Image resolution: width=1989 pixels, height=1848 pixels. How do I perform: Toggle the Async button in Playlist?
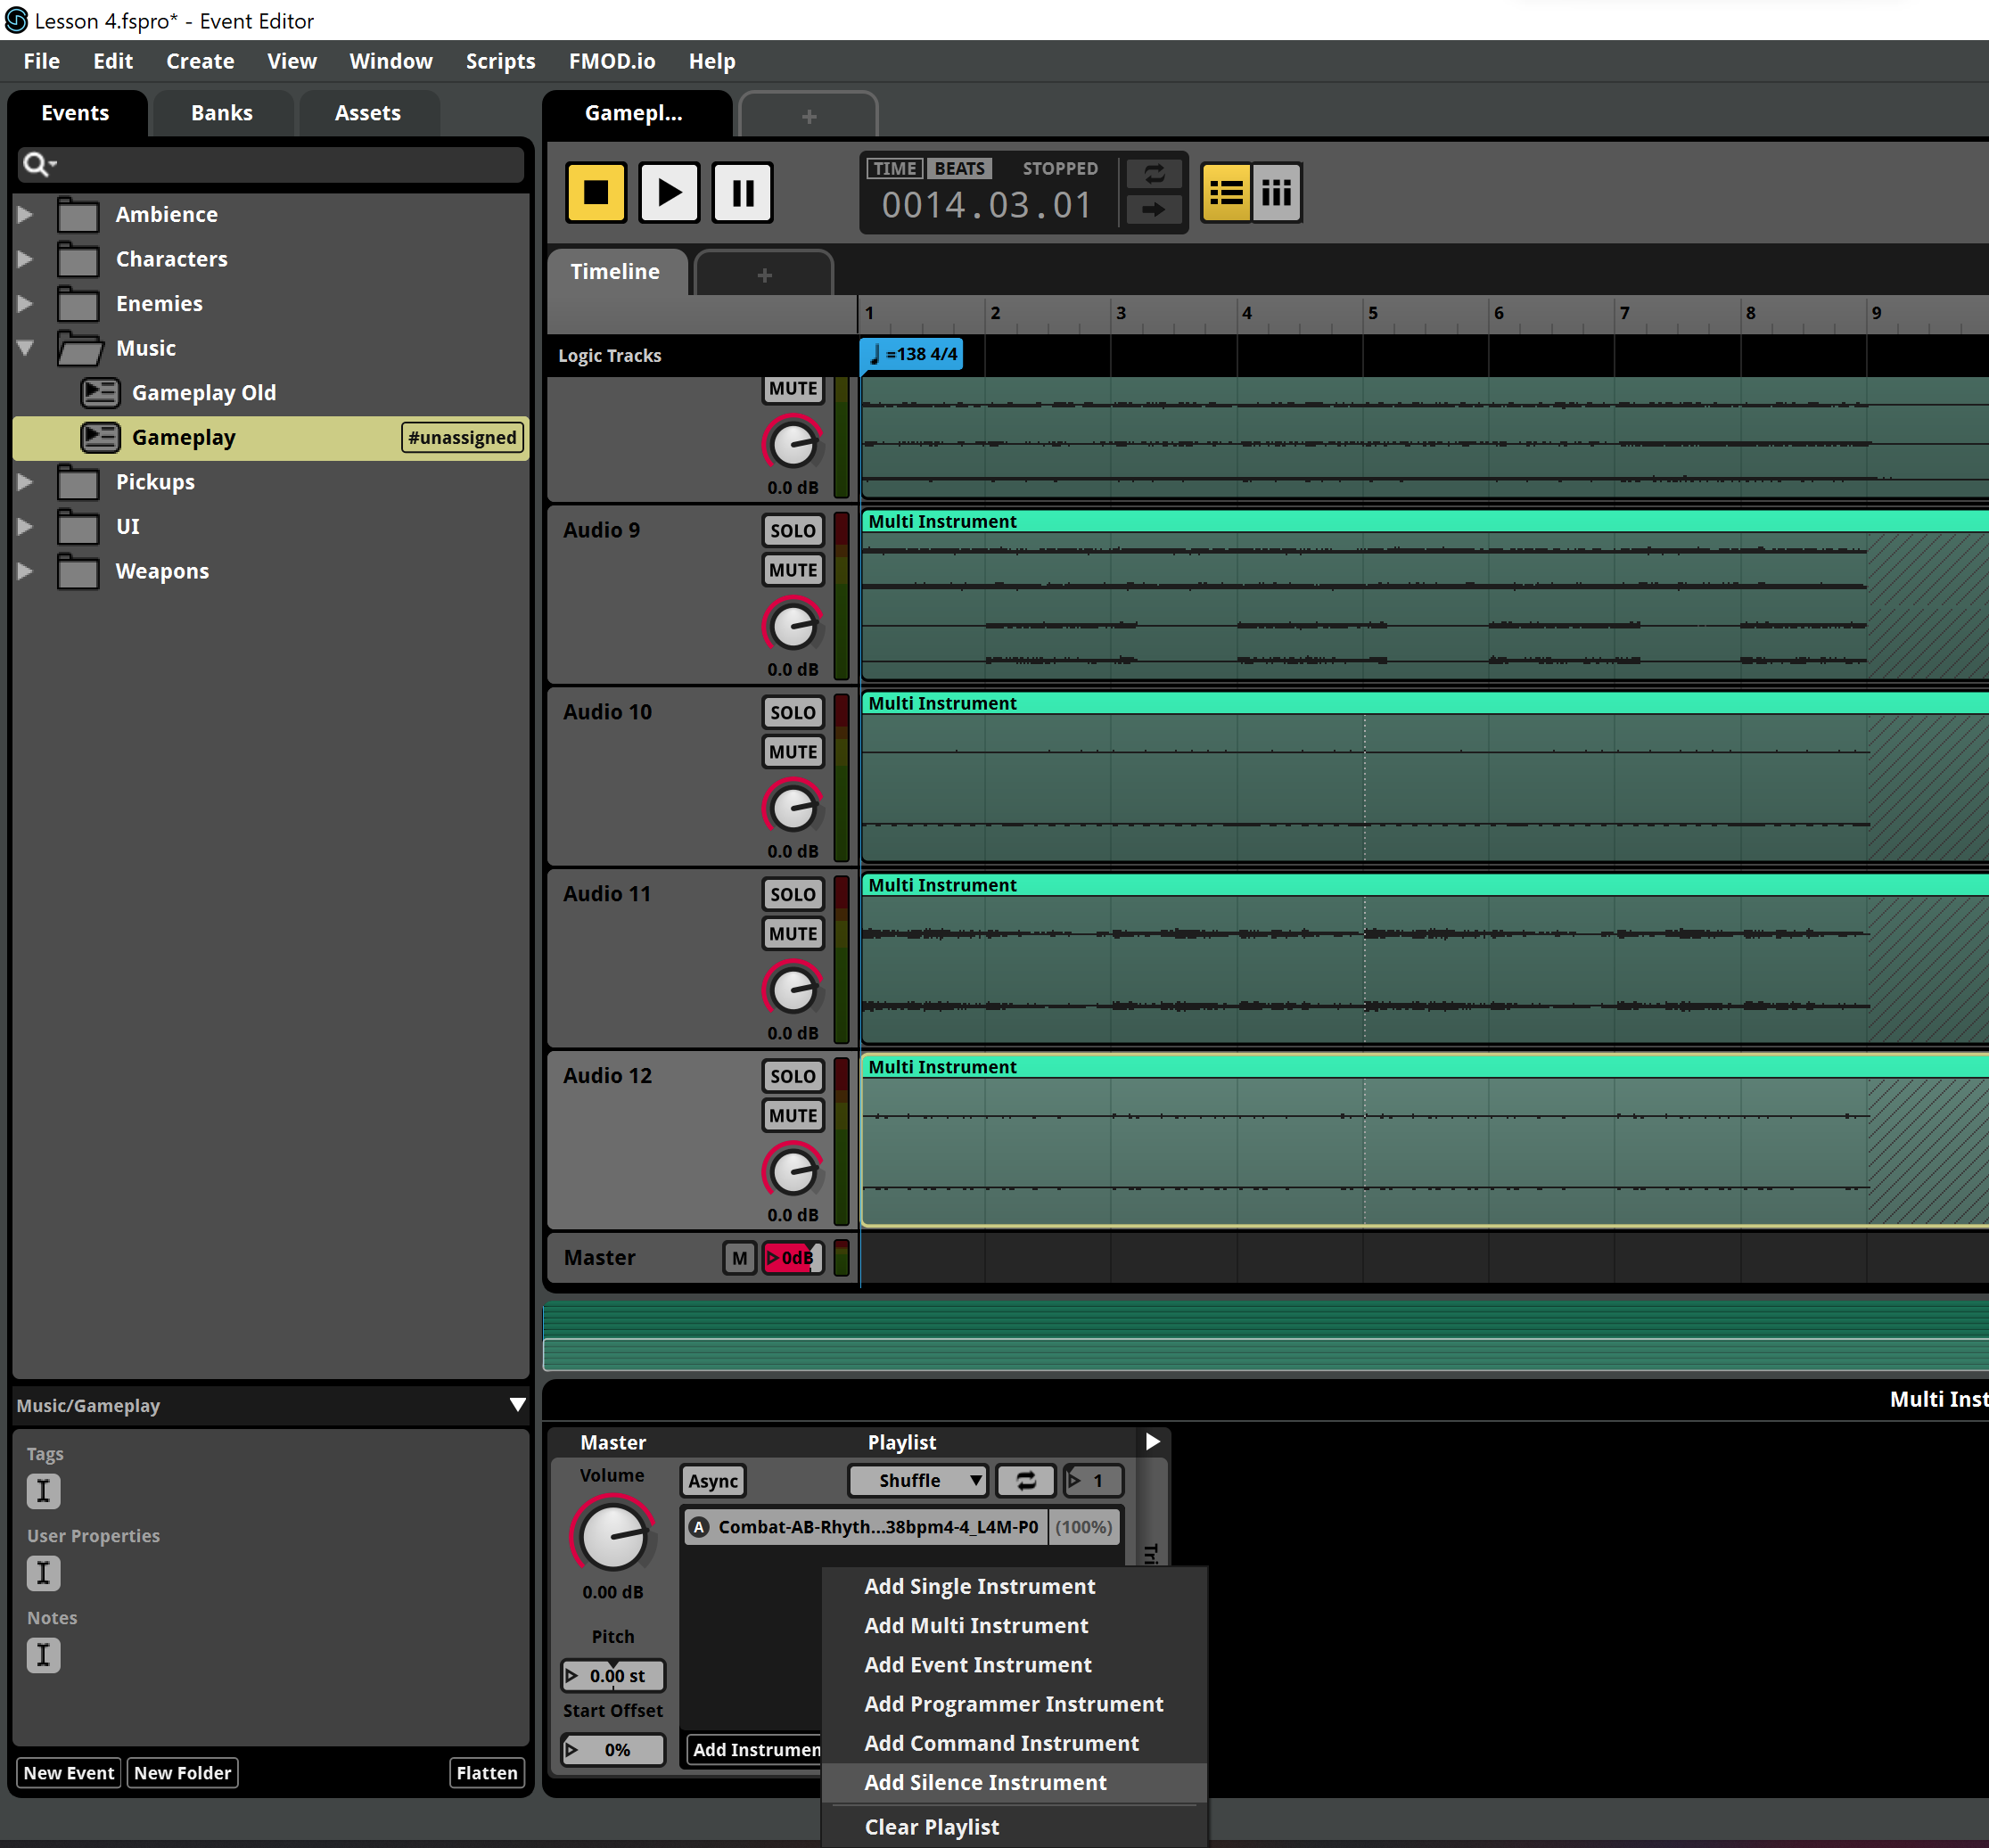click(713, 1481)
